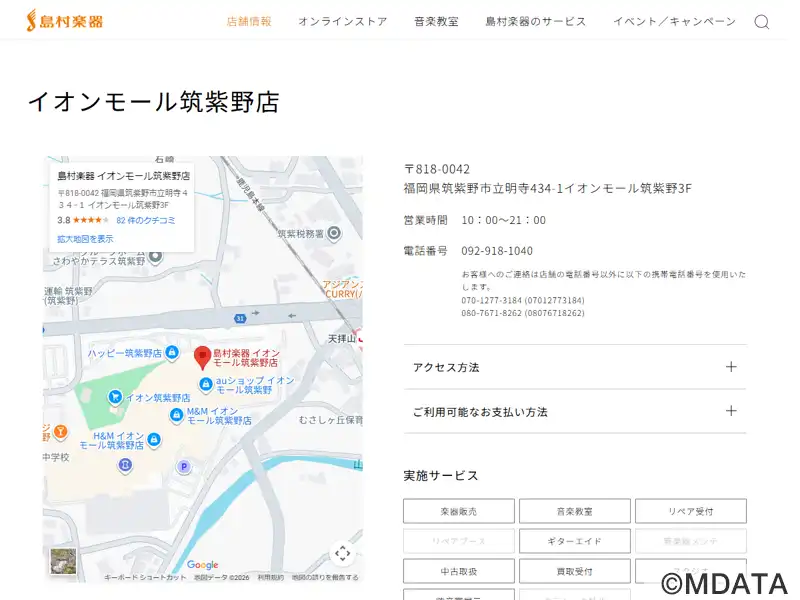Open the イベント／キャンペーン menu
This screenshot has height=600, width=800.
(674, 21)
